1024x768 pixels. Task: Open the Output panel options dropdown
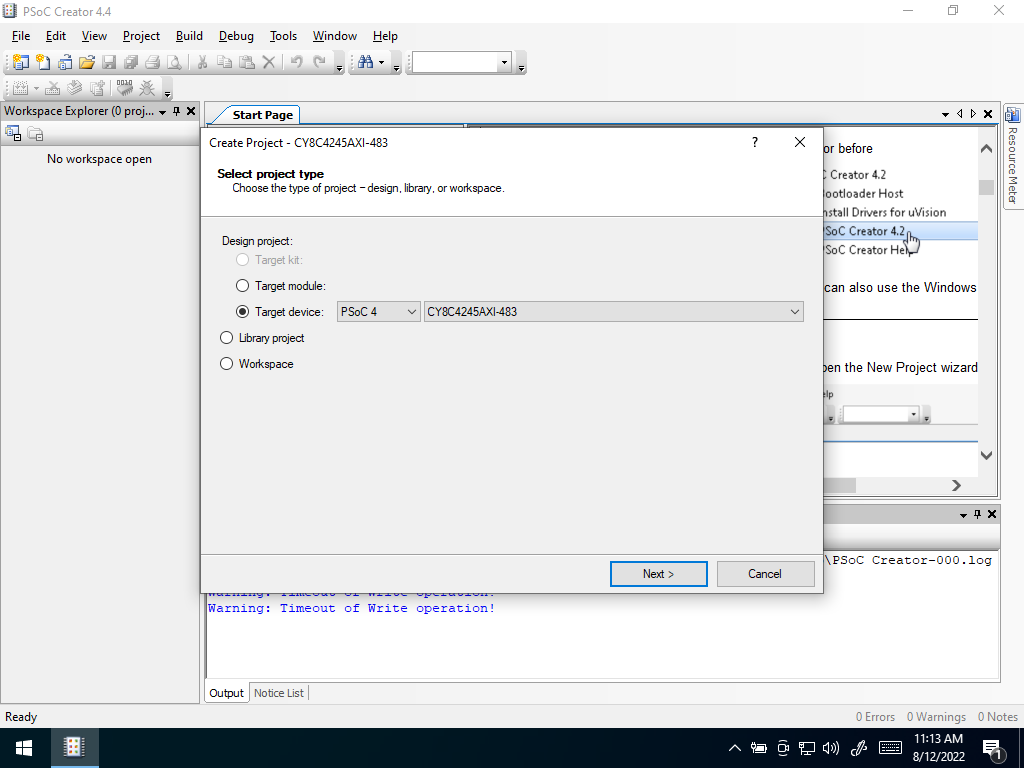[x=963, y=515]
